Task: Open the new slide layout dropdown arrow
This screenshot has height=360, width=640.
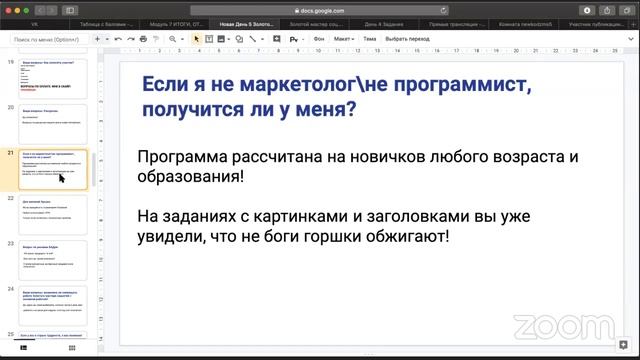Action: [x=107, y=39]
